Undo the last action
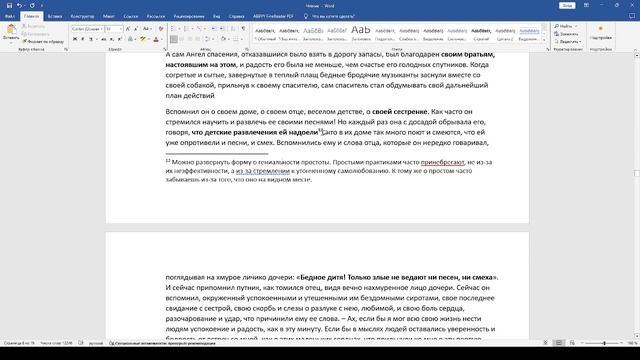Viewport: 640px width, 360px height. 19,5
